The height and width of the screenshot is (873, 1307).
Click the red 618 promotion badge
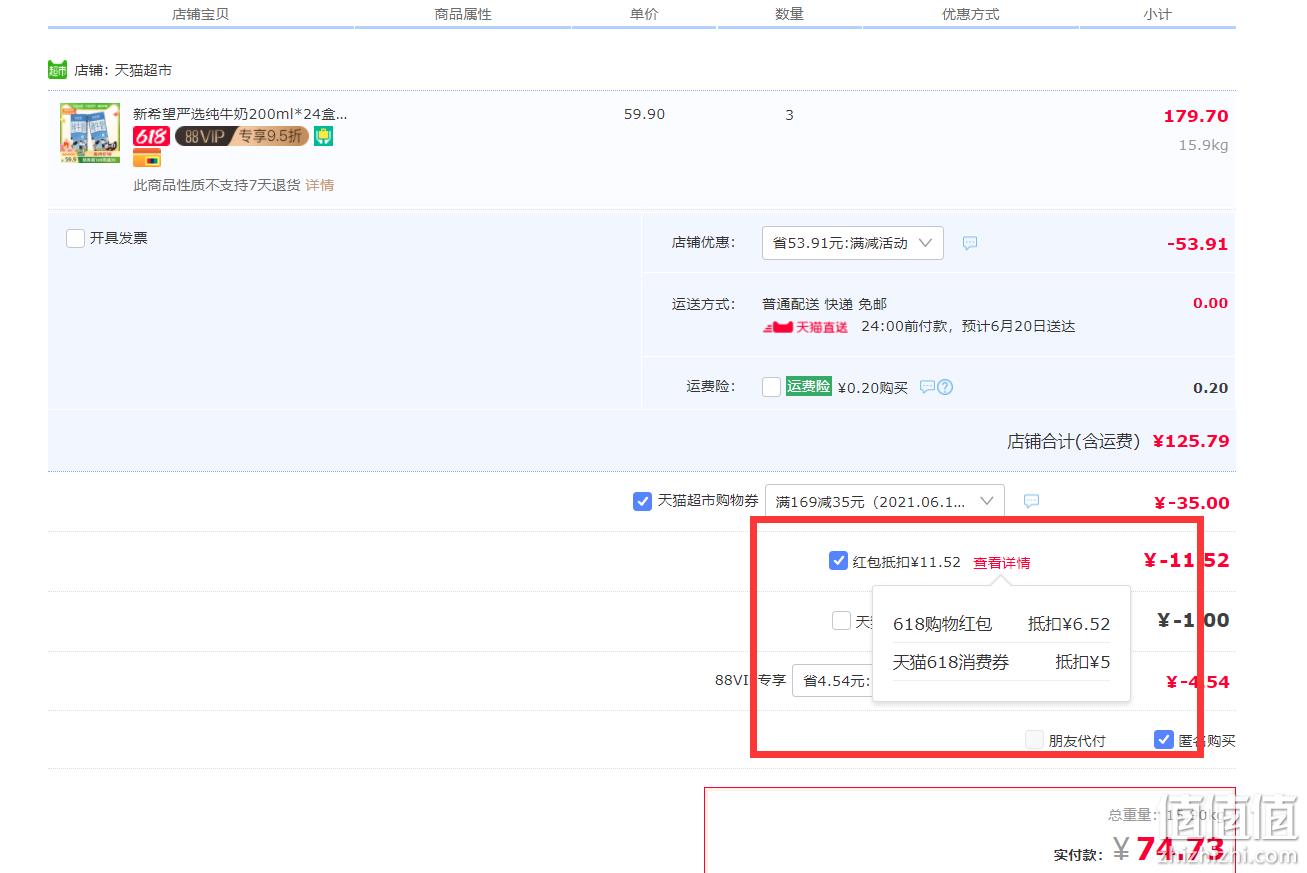pos(152,136)
